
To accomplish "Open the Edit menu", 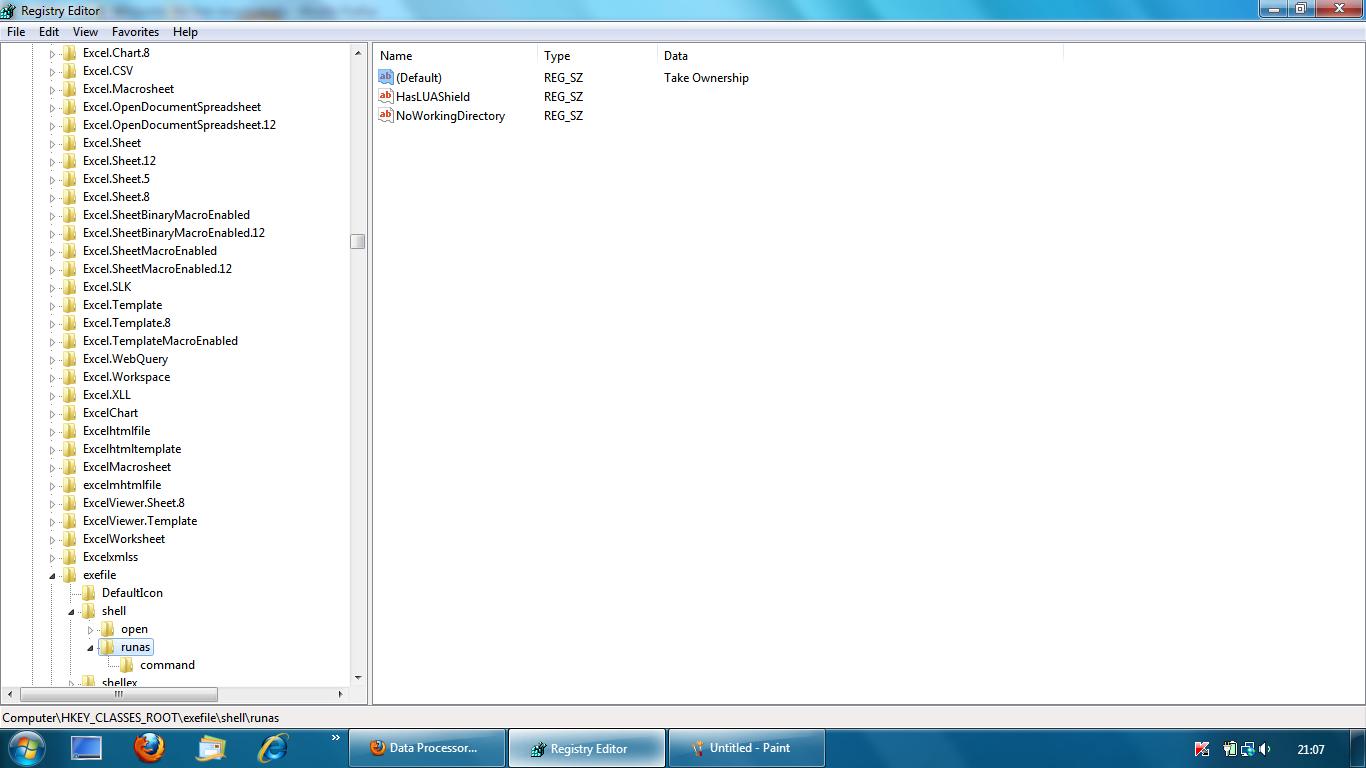I will pos(49,32).
